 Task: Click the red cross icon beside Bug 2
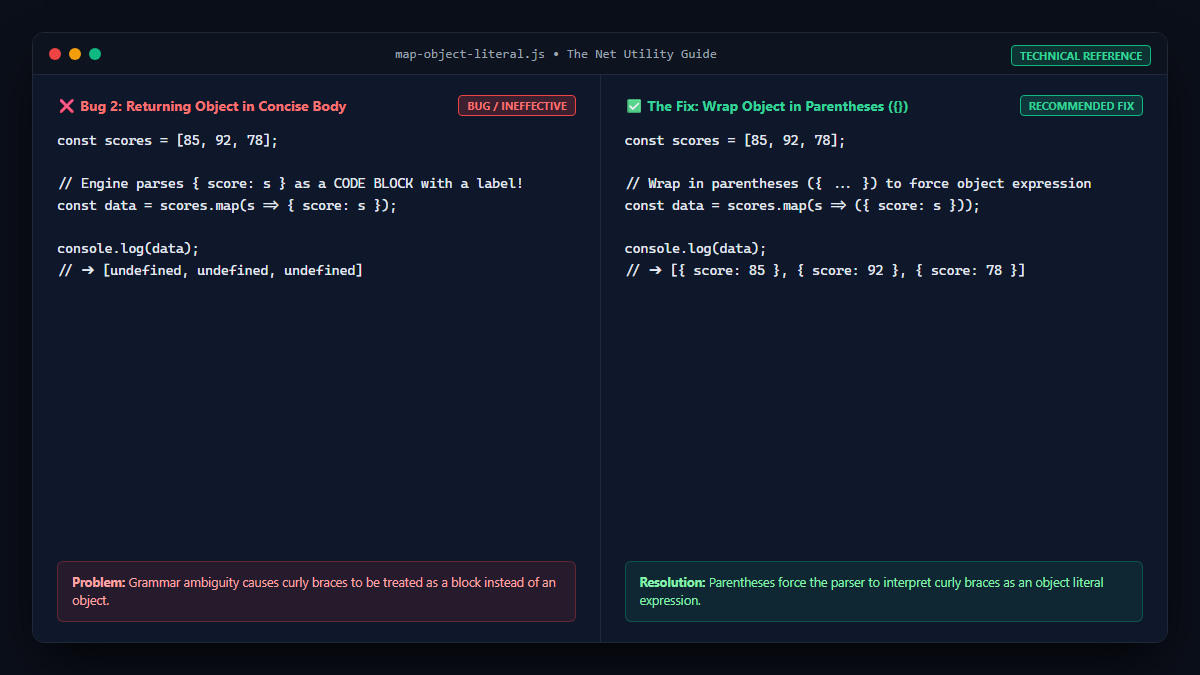pyautogui.click(x=66, y=106)
